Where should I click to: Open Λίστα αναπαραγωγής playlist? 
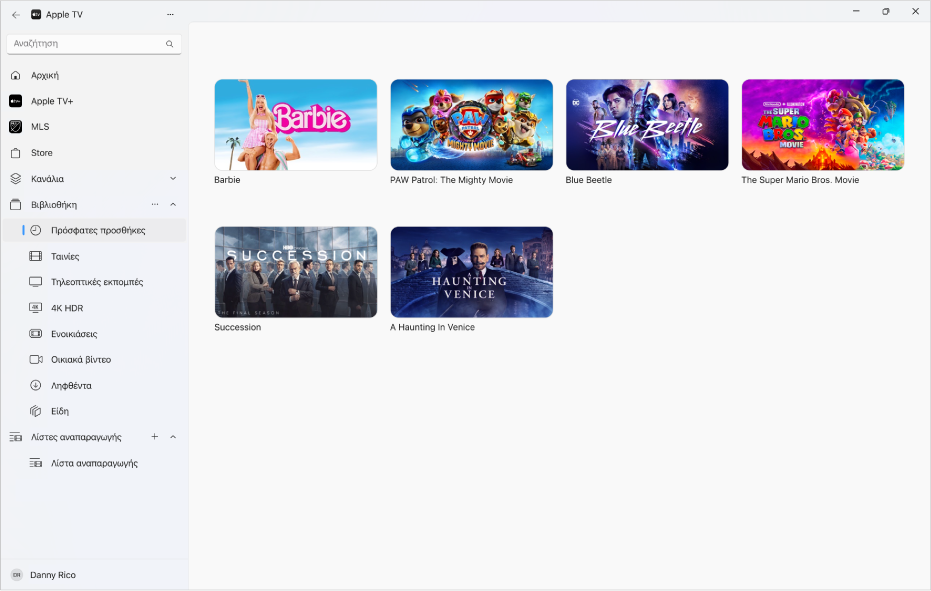[94, 463]
